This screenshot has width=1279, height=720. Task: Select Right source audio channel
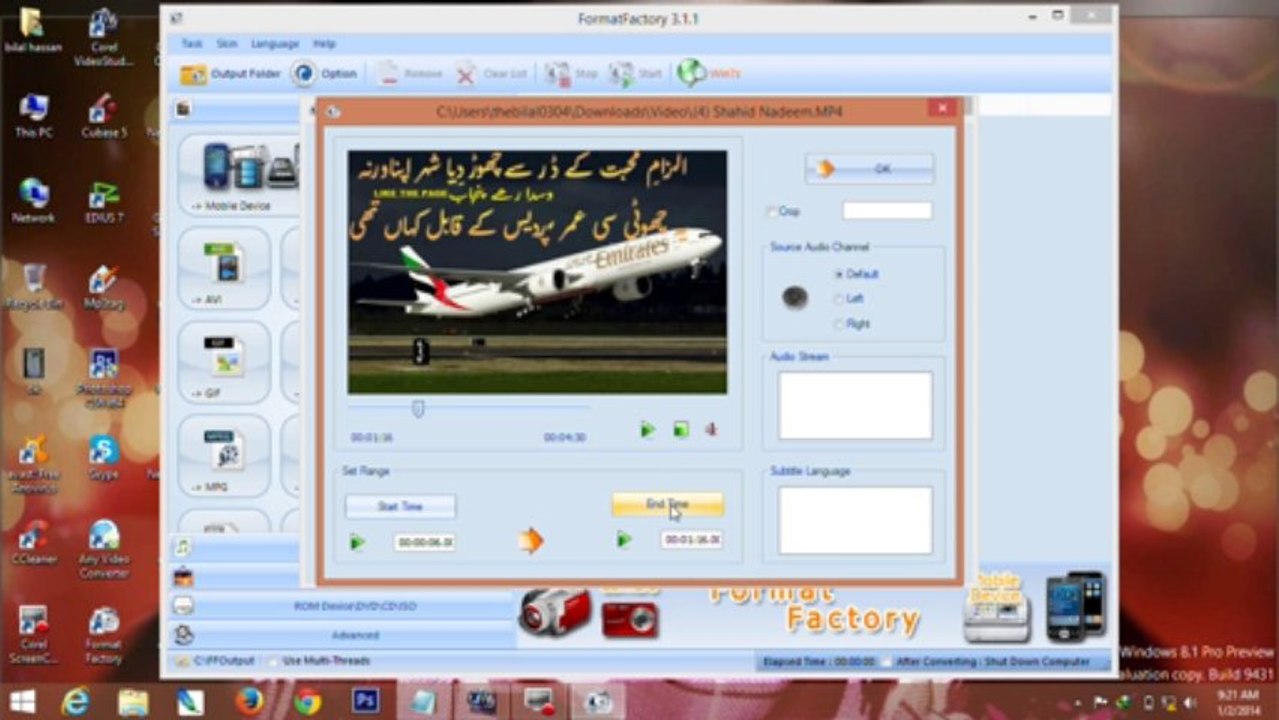point(839,324)
